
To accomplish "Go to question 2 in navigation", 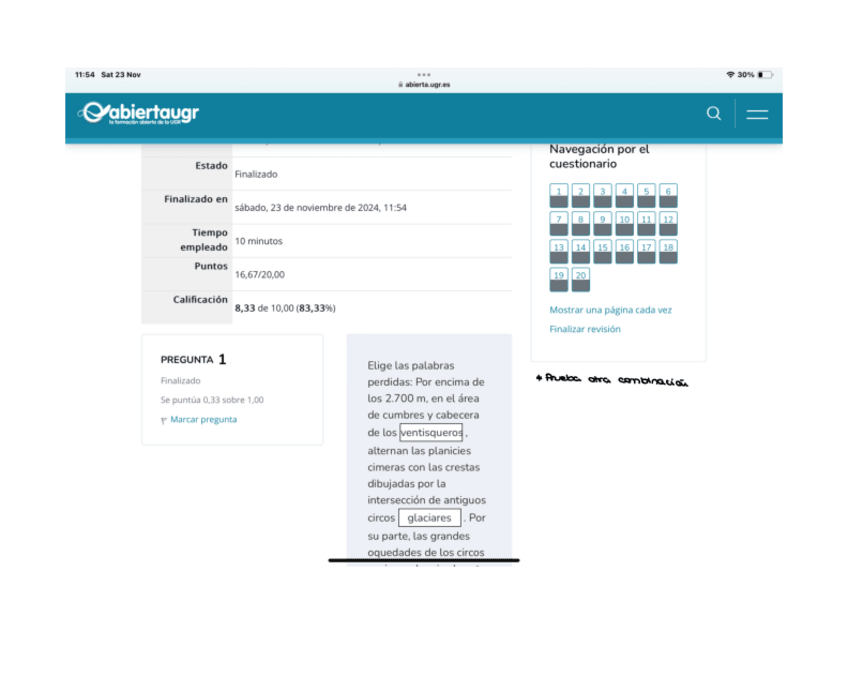I will pyautogui.click(x=580, y=196).
